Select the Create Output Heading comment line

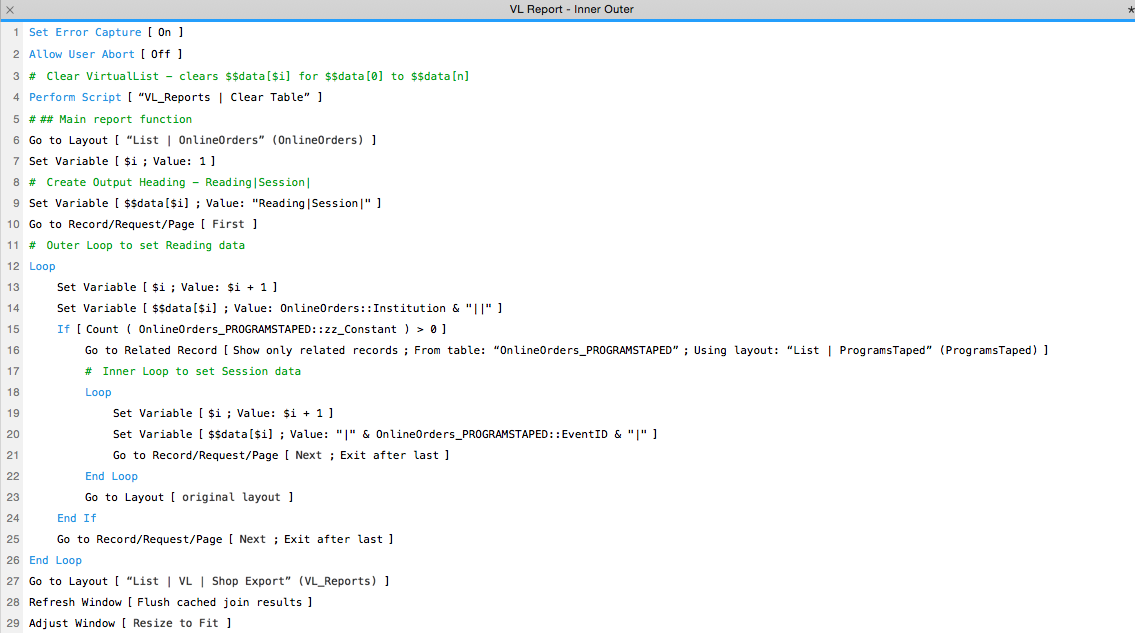point(169,182)
